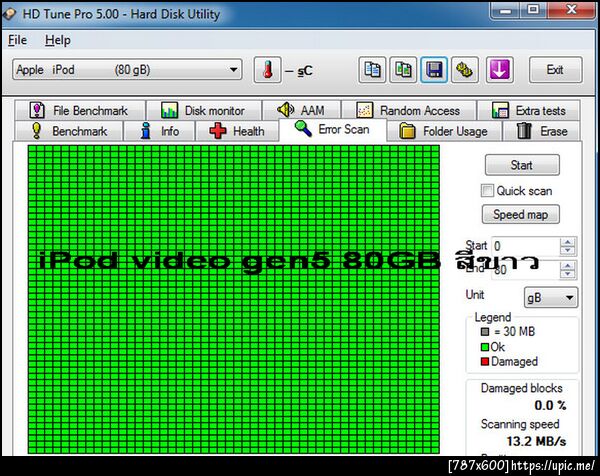The height and width of the screenshot is (476, 600).
Task: Copy info to clipboard toolbar icon
Action: (x=372, y=70)
